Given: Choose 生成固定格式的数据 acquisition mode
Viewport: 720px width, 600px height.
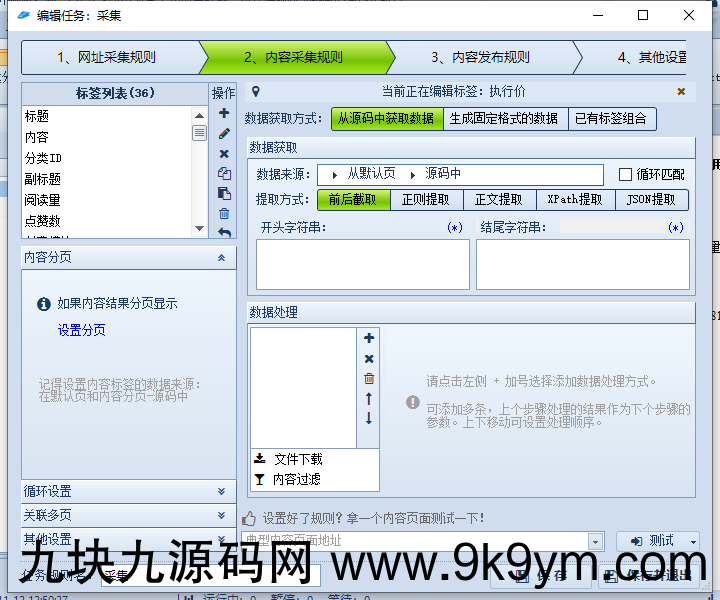Looking at the screenshot, I should pos(503,119).
